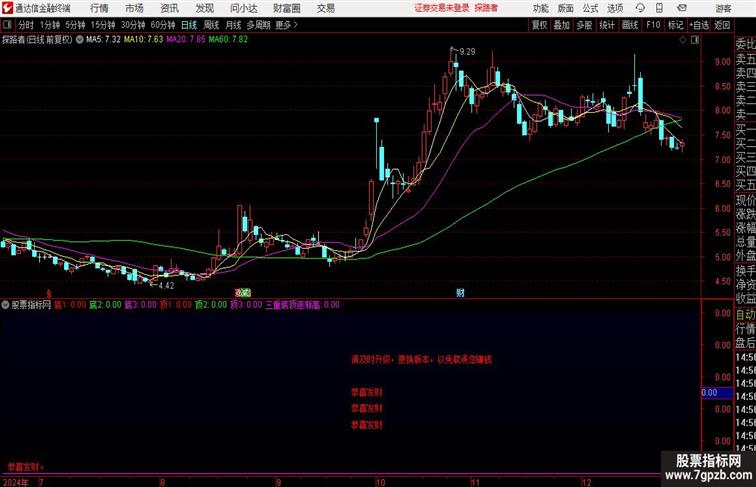This screenshot has width=756, height=487.
Task: Expand the 更多 period options
Action: click(286, 25)
